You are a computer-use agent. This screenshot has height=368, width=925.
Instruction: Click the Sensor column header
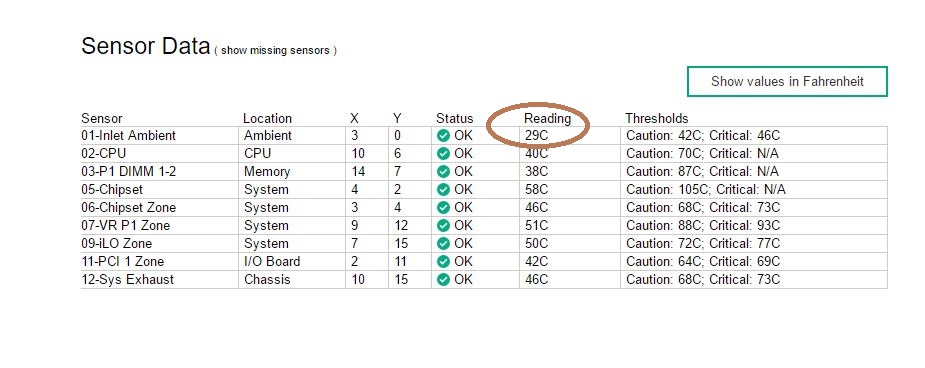pos(102,119)
